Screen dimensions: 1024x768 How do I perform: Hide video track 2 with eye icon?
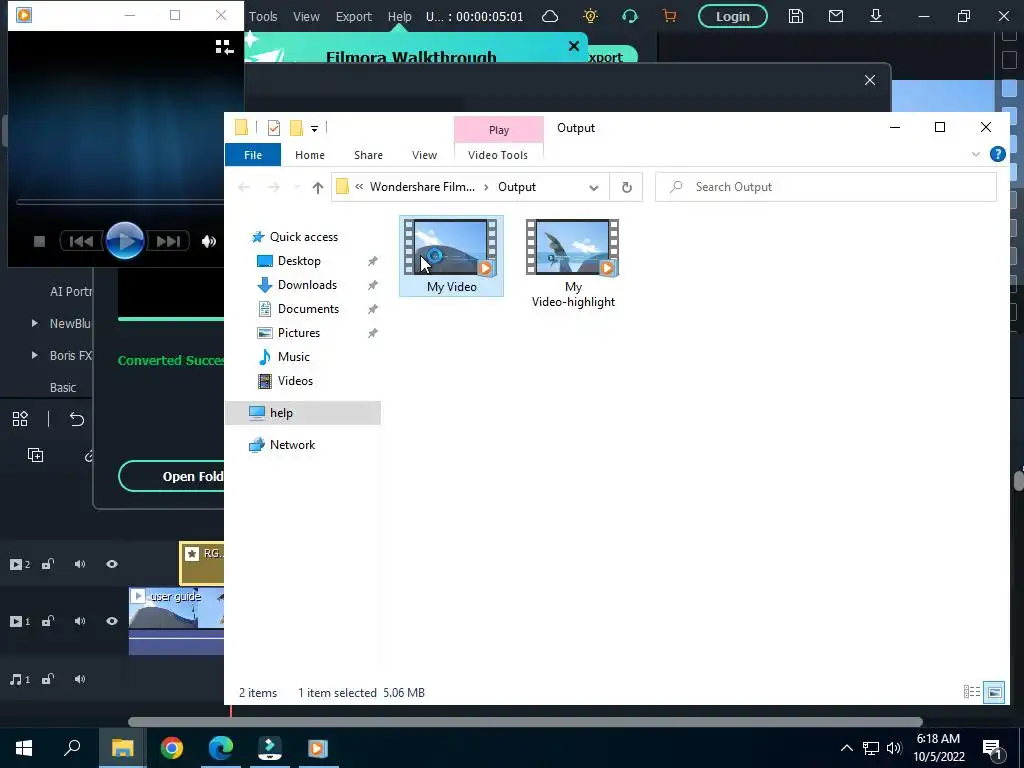[112, 564]
